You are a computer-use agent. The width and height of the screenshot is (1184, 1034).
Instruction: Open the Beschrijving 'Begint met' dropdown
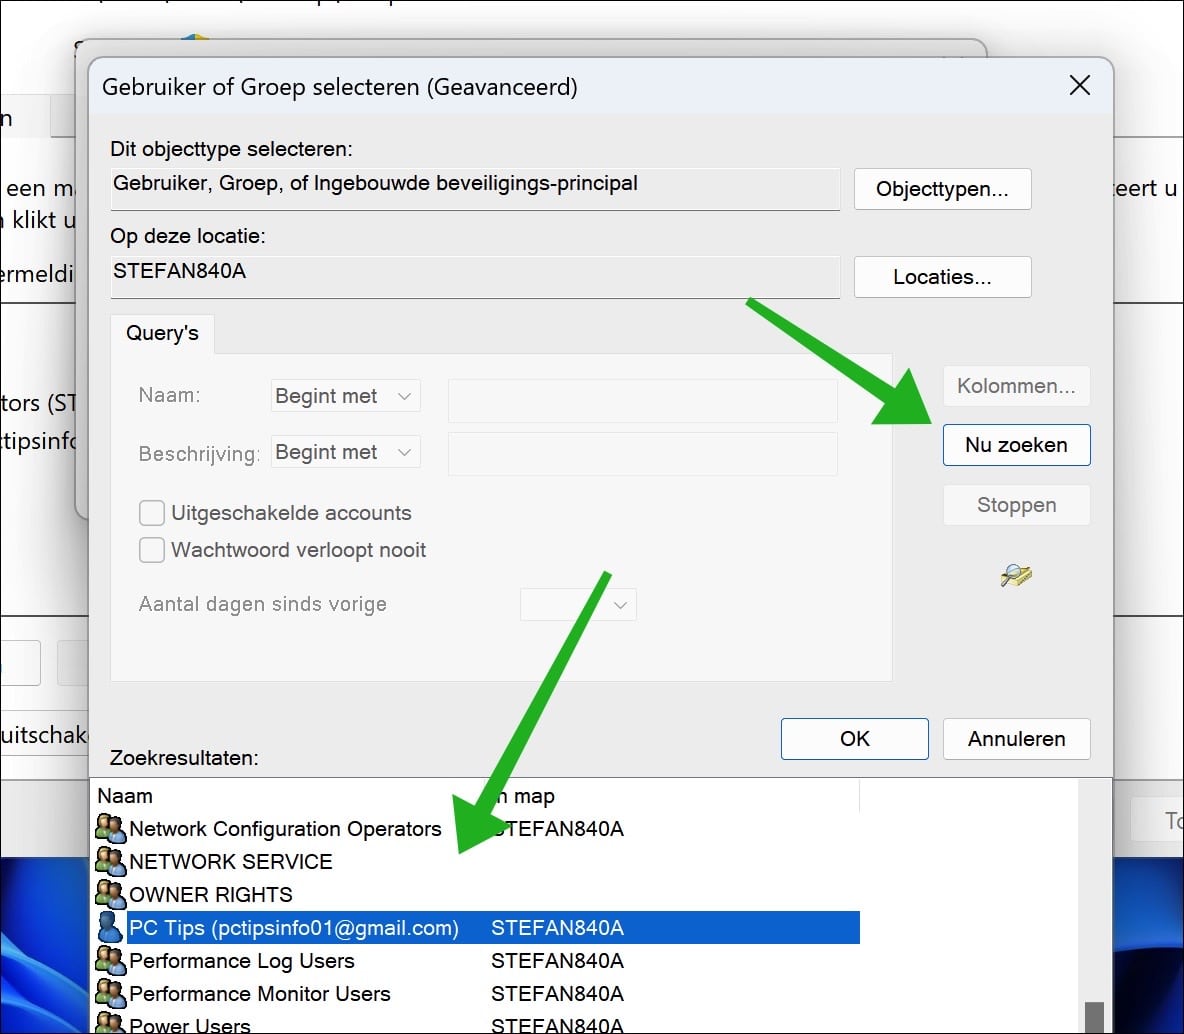(345, 452)
